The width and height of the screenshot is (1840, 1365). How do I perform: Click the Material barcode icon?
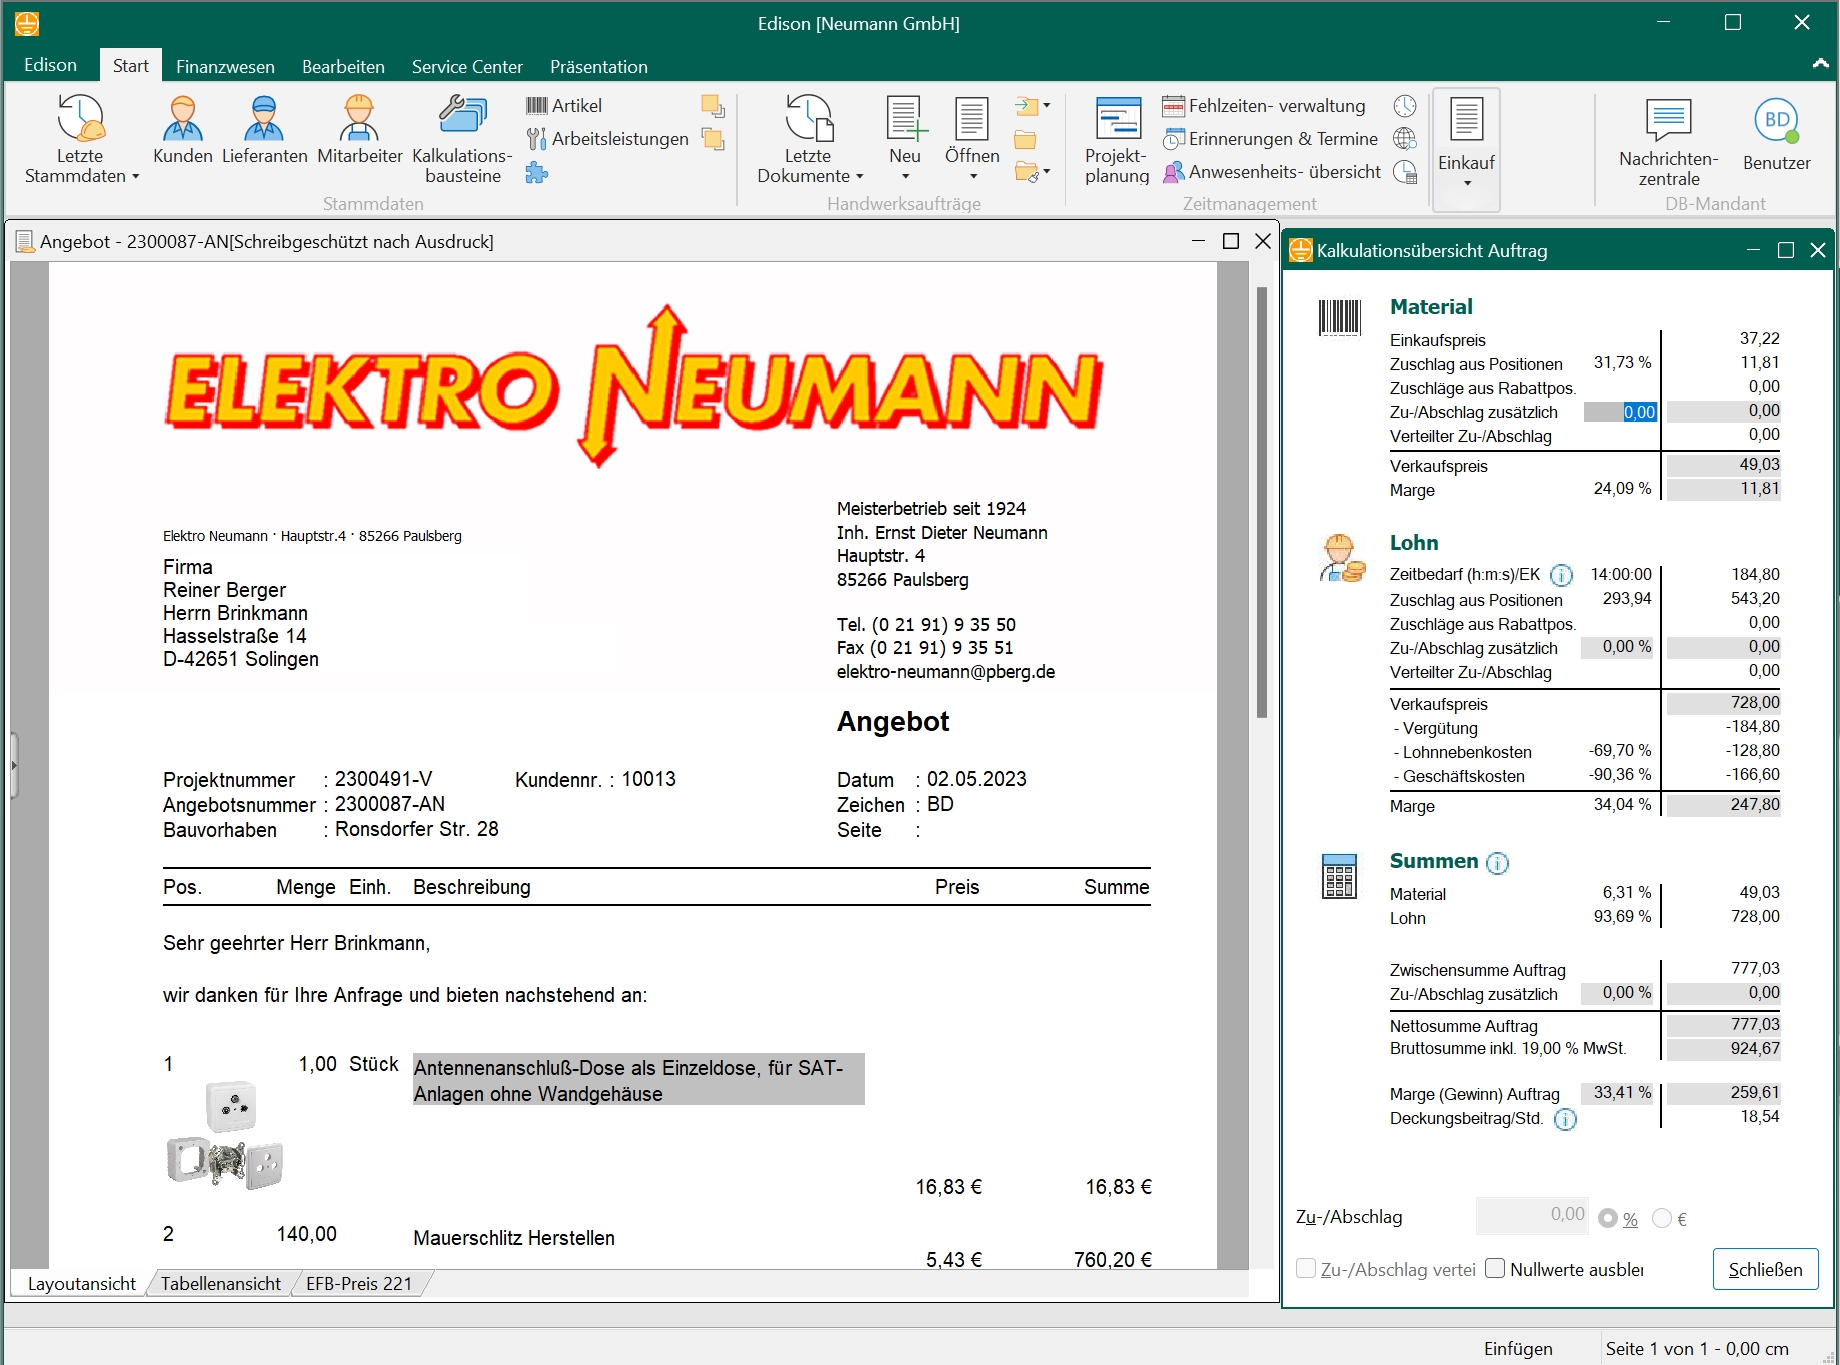(1340, 318)
